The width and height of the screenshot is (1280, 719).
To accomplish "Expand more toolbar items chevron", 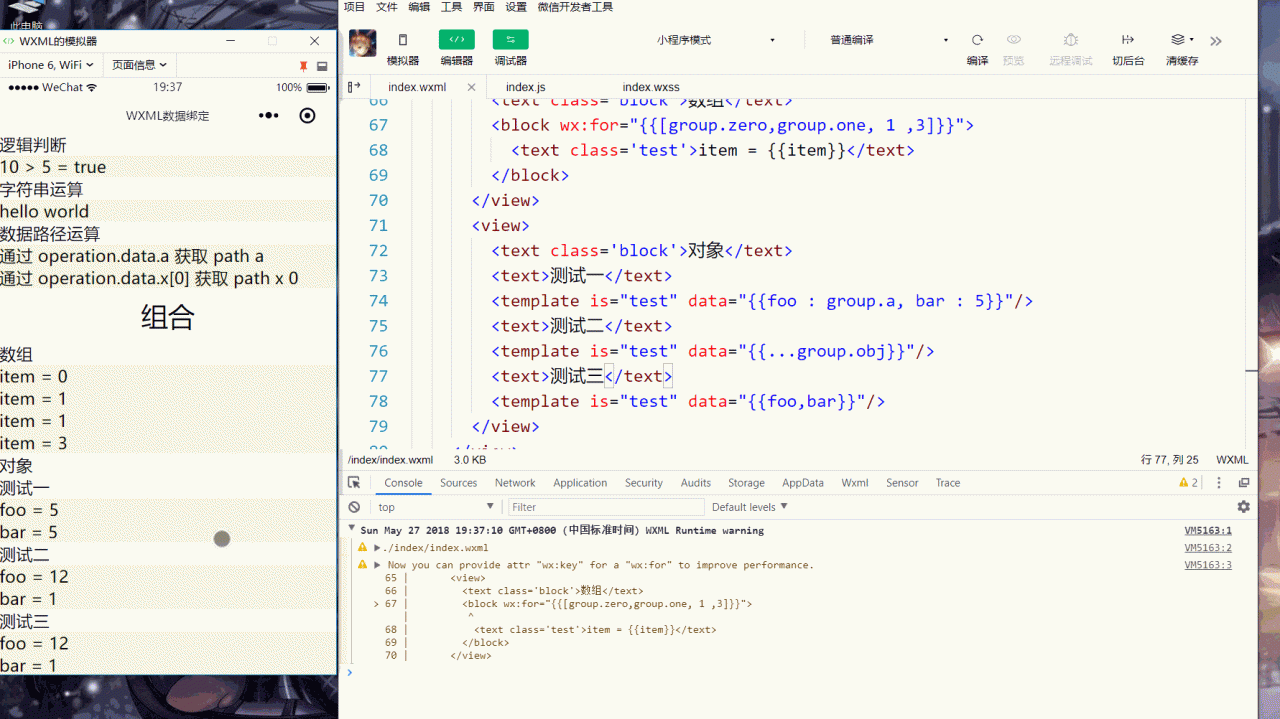I will pos(1216,41).
